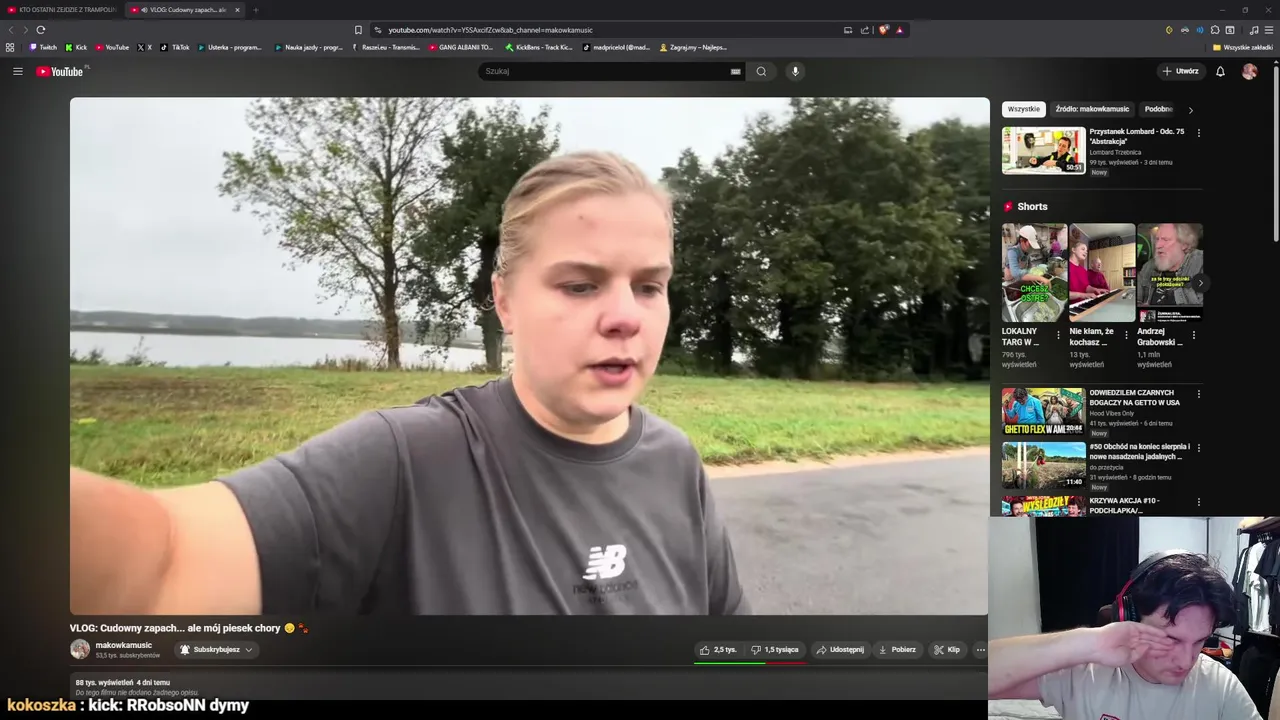Open the on-screen keyboard in search box
This screenshot has height=720, width=1280.
pyautogui.click(x=735, y=72)
